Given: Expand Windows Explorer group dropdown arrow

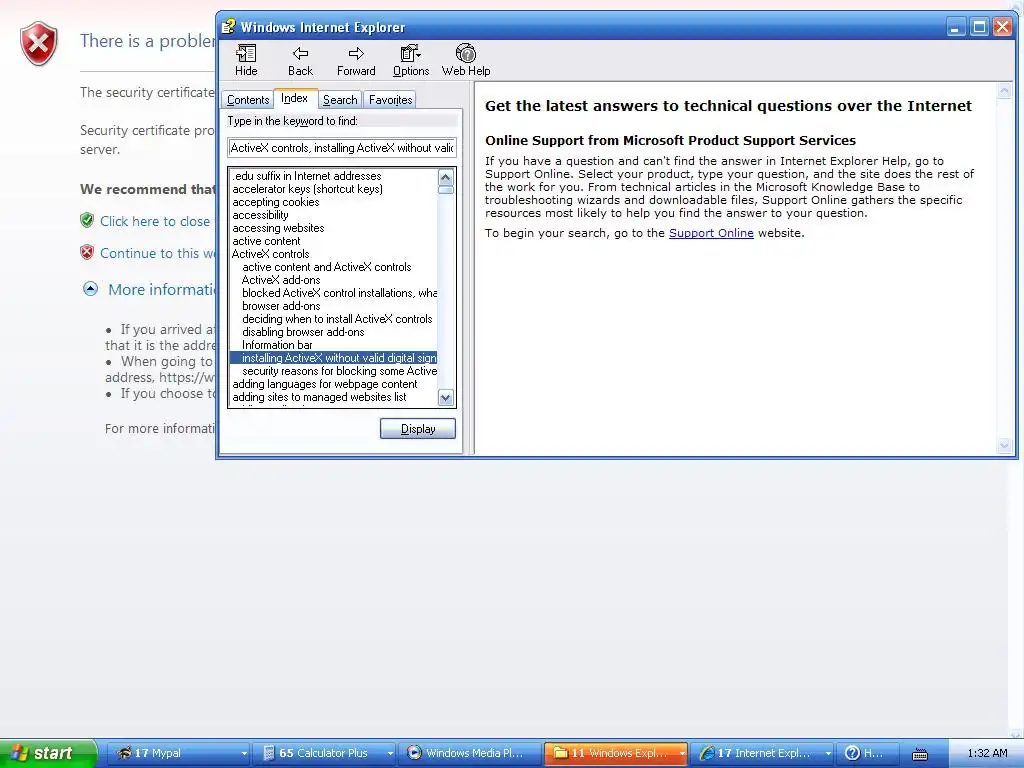Looking at the screenshot, I should point(682,754).
